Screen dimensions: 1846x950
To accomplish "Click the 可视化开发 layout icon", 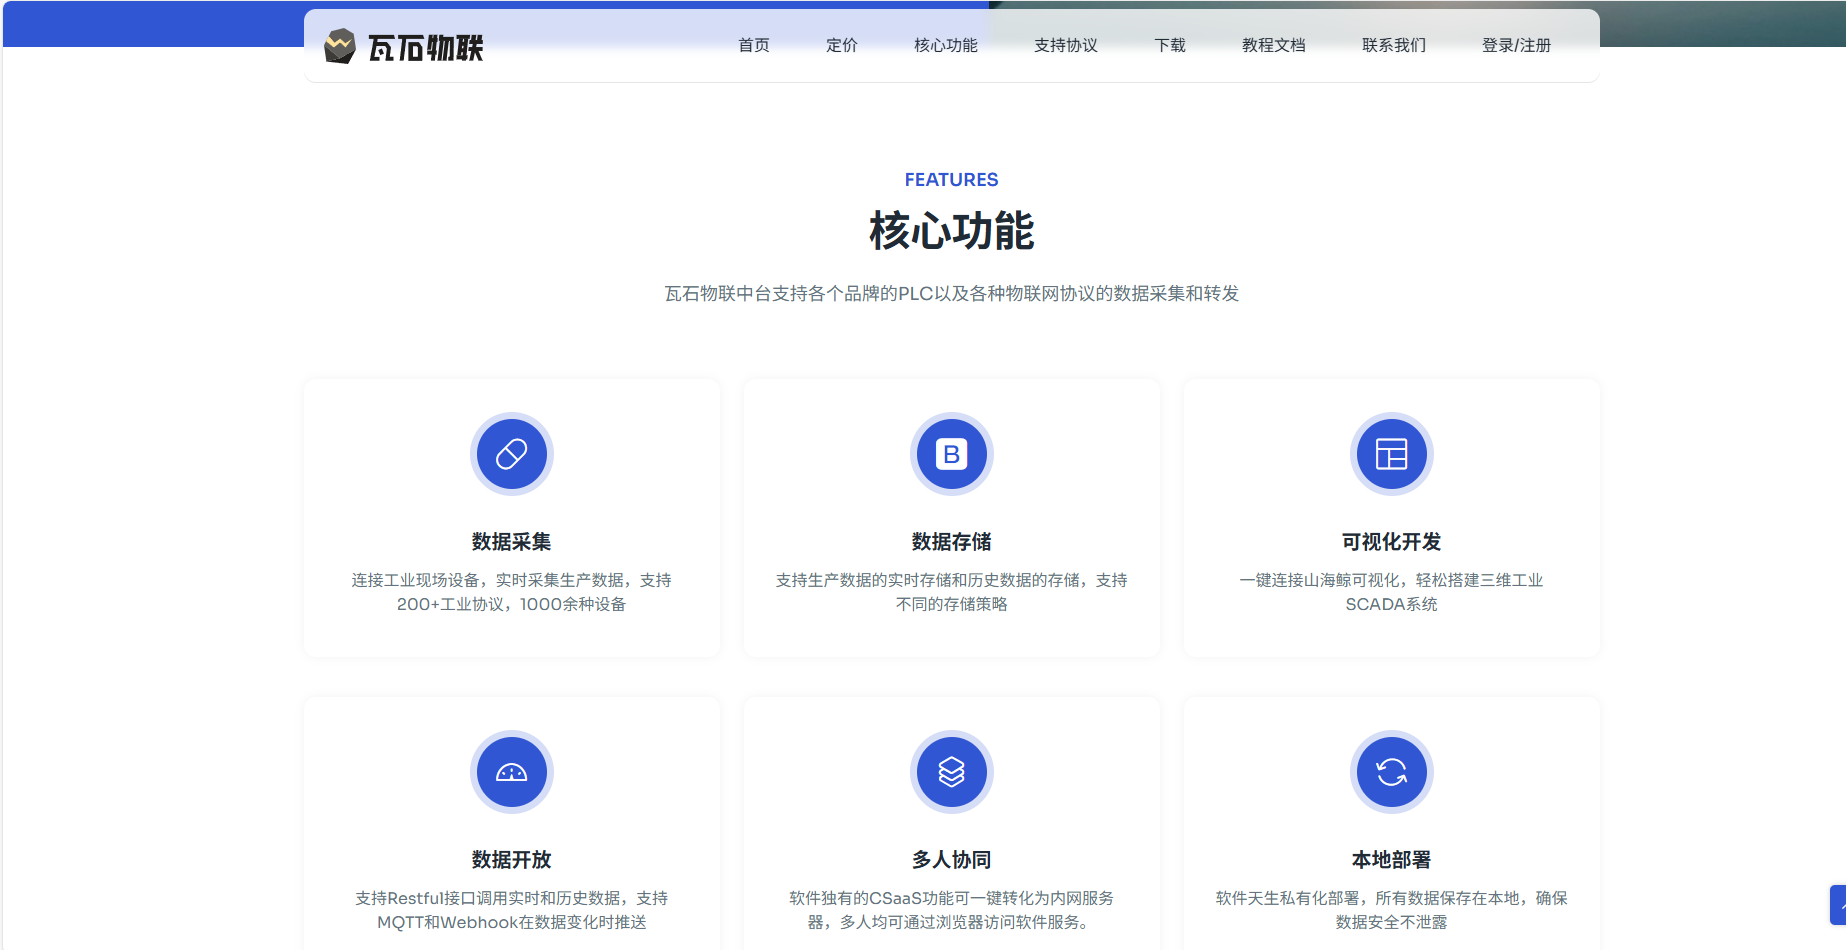I will tap(1392, 454).
